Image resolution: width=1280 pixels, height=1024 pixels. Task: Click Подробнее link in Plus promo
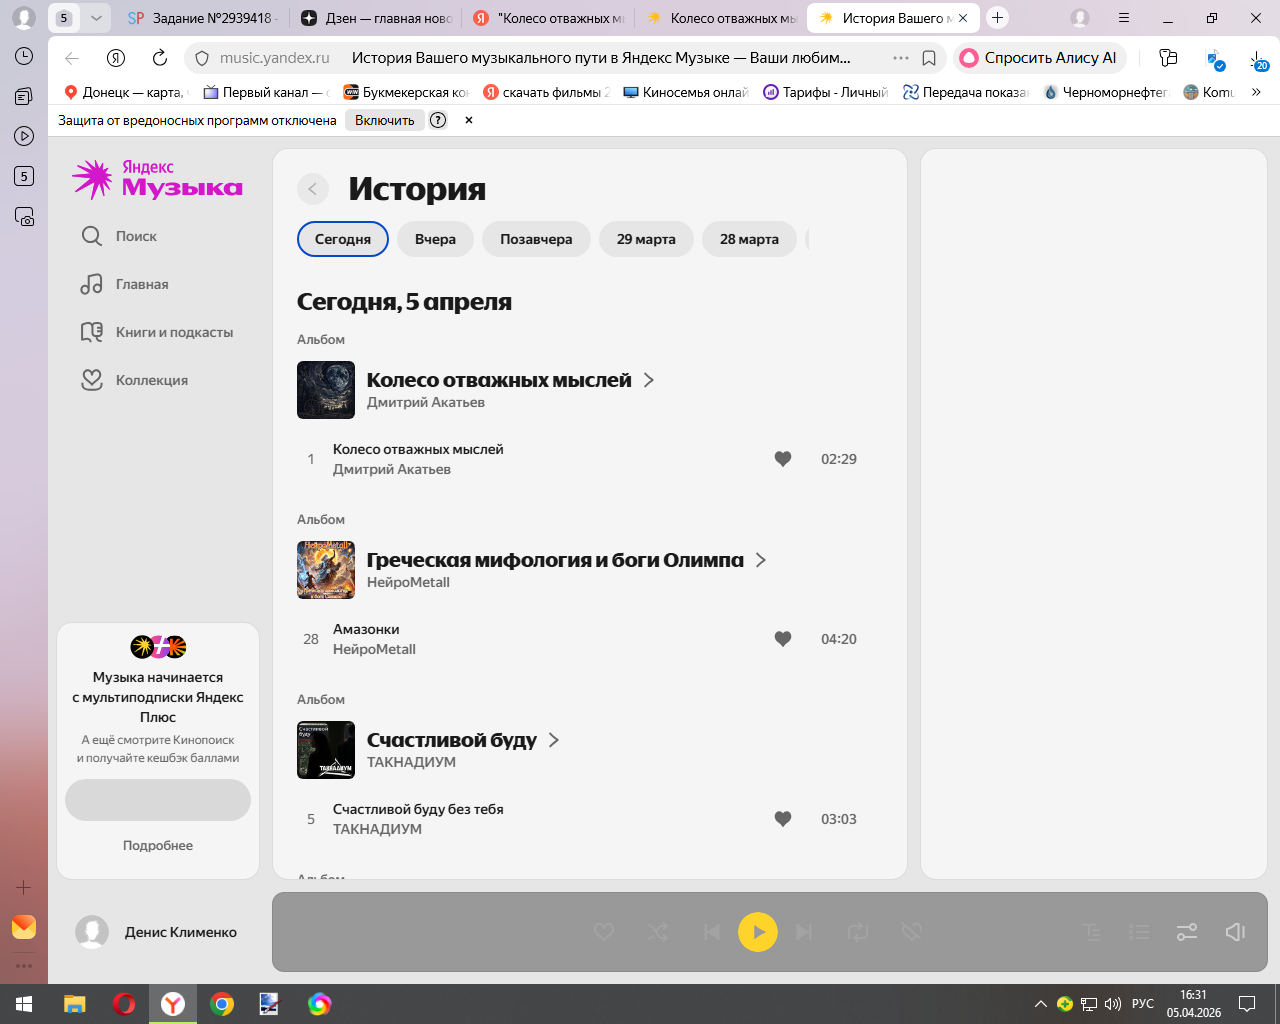click(158, 845)
